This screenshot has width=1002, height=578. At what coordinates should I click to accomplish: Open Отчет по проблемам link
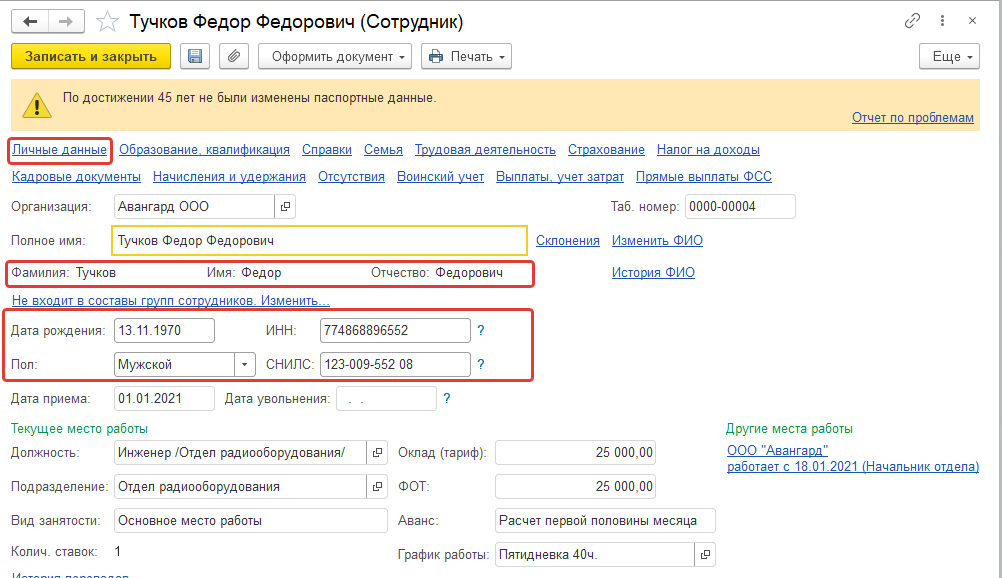click(x=912, y=118)
